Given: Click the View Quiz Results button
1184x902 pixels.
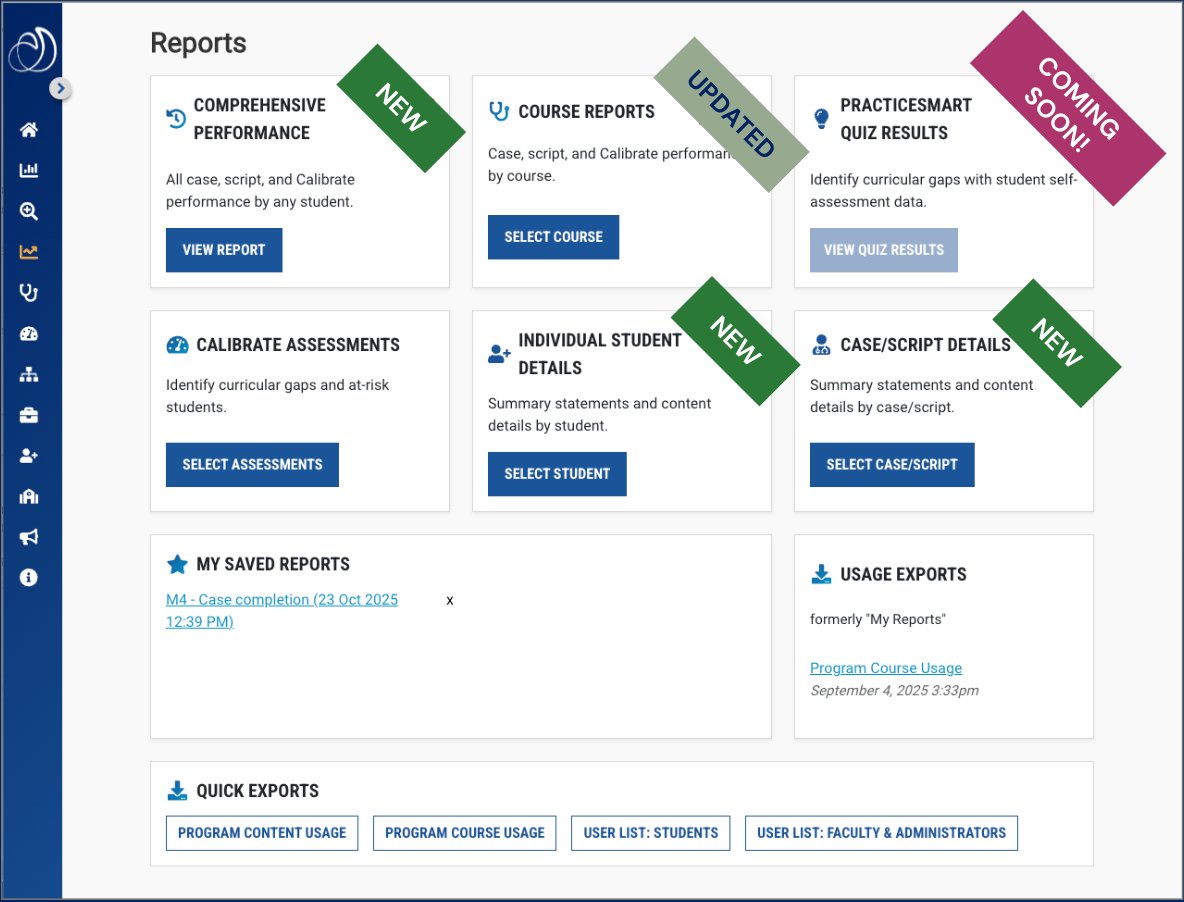Looking at the screenshot, I should pyautogui.click(x=883, y=250).
